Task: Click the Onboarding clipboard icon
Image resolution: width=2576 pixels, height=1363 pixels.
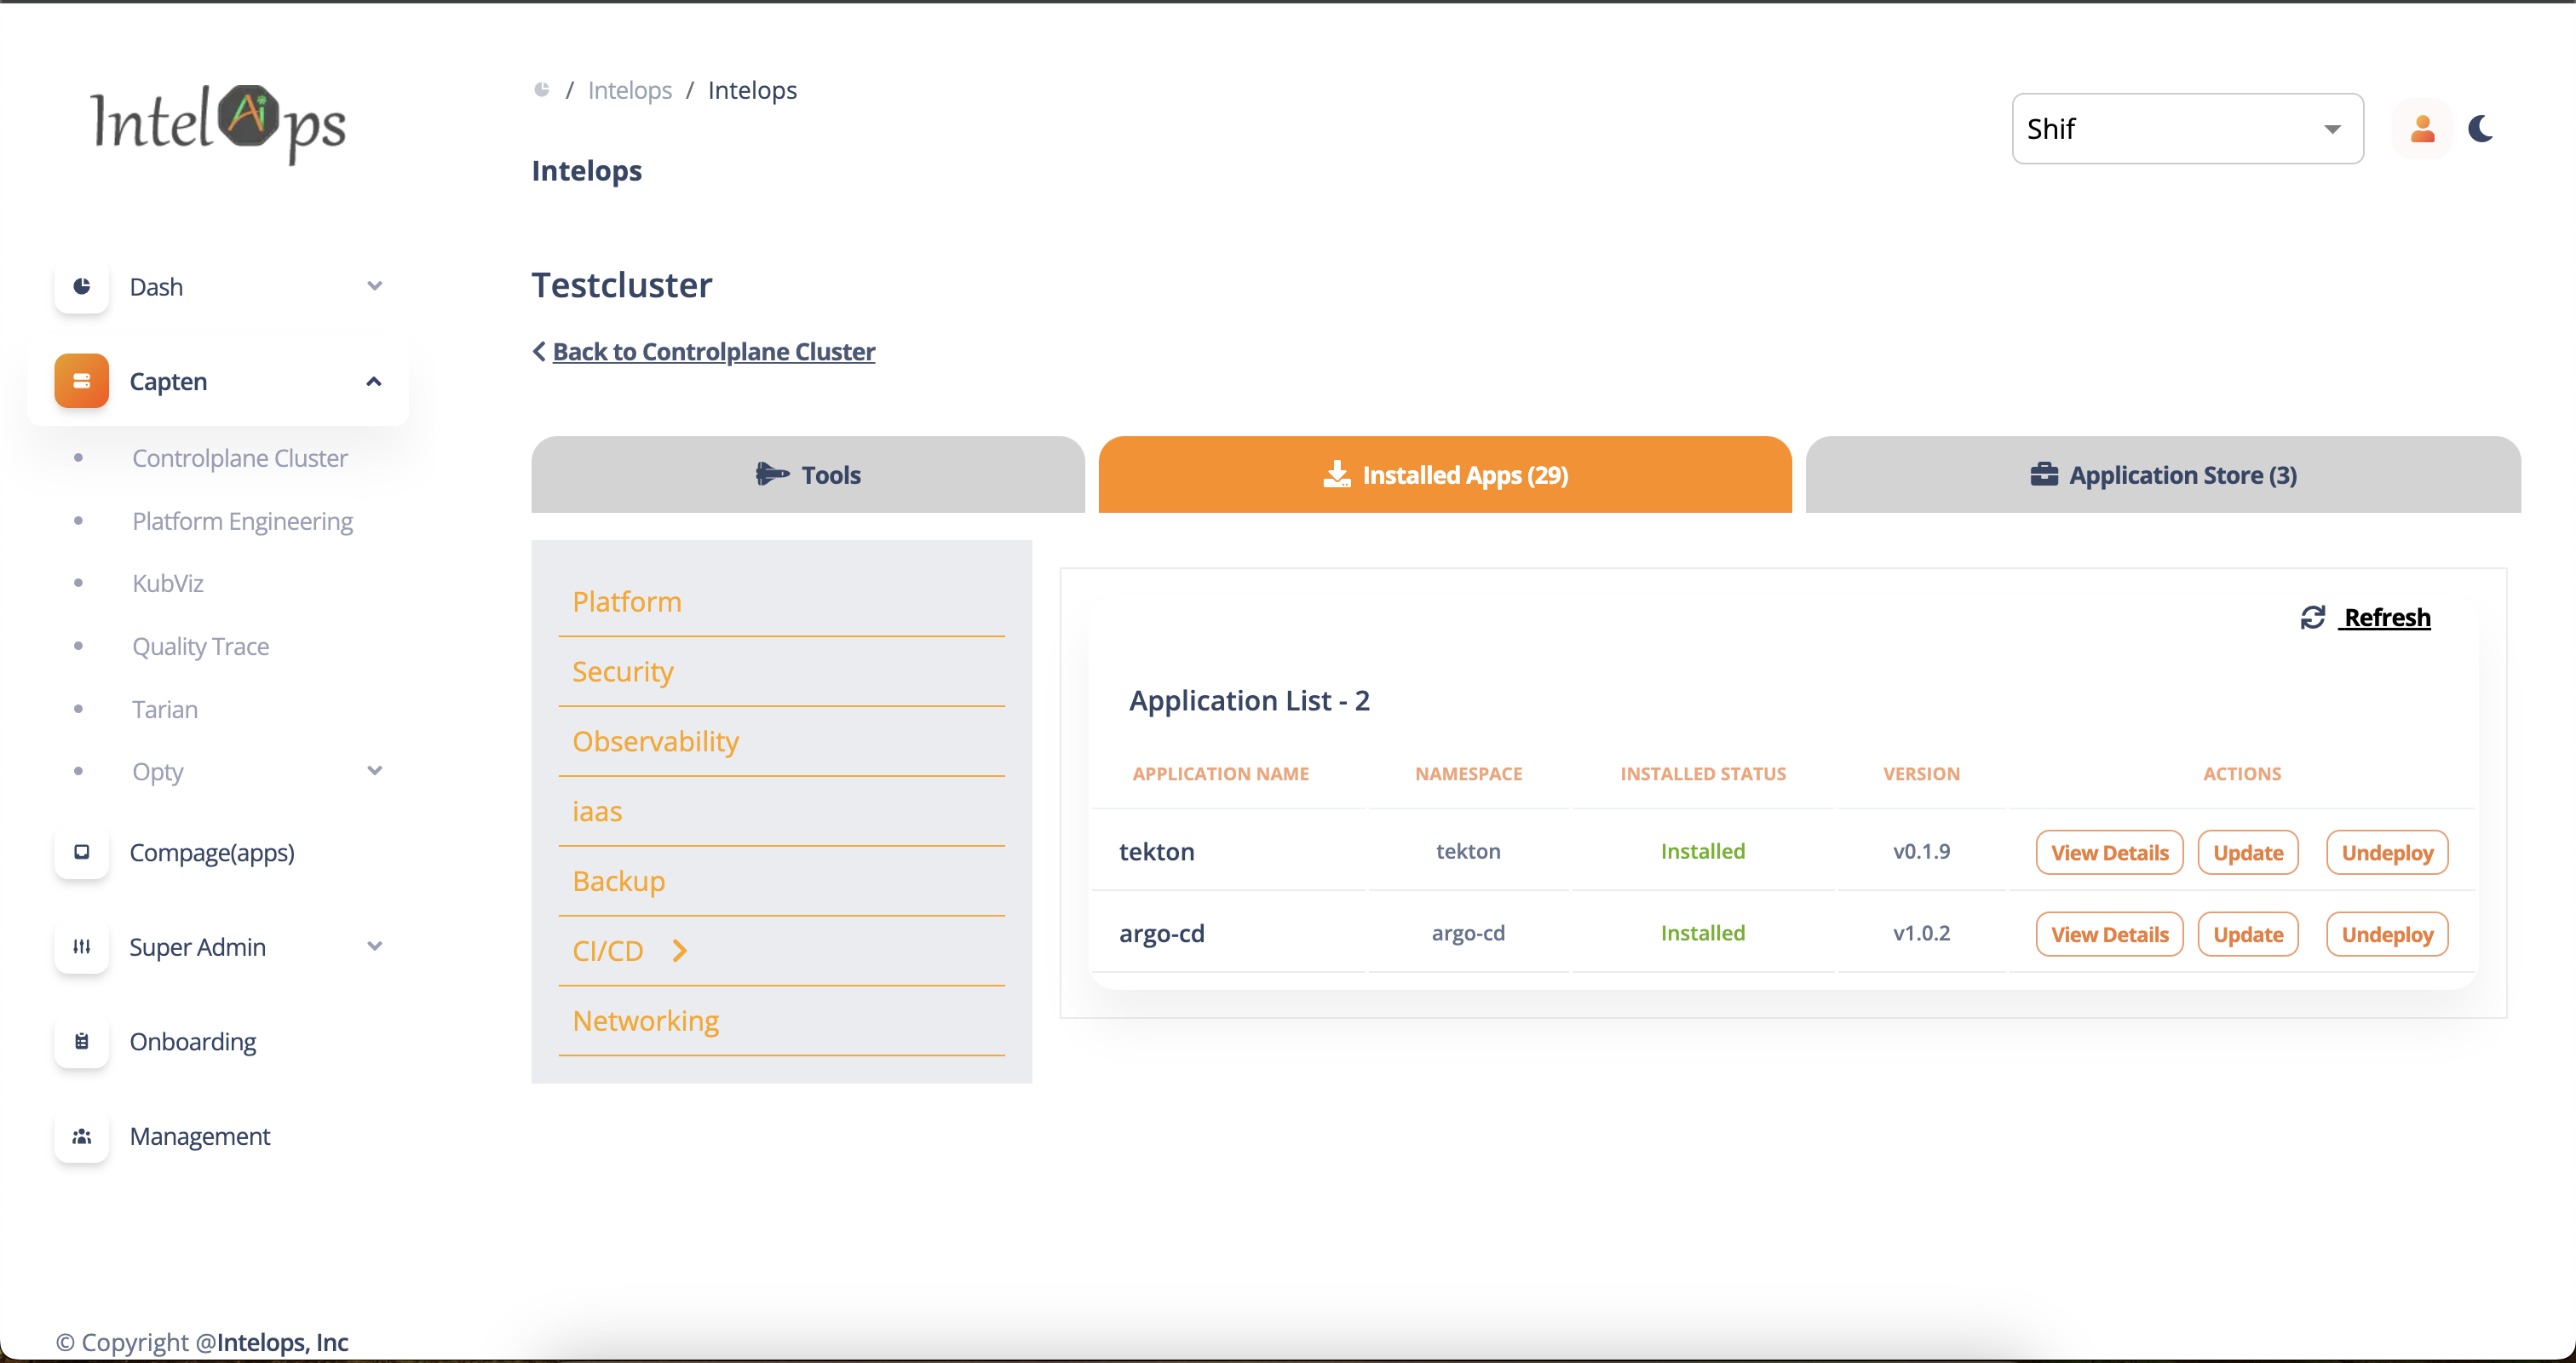Action: pyautogui.click(x=82, y=1041)
